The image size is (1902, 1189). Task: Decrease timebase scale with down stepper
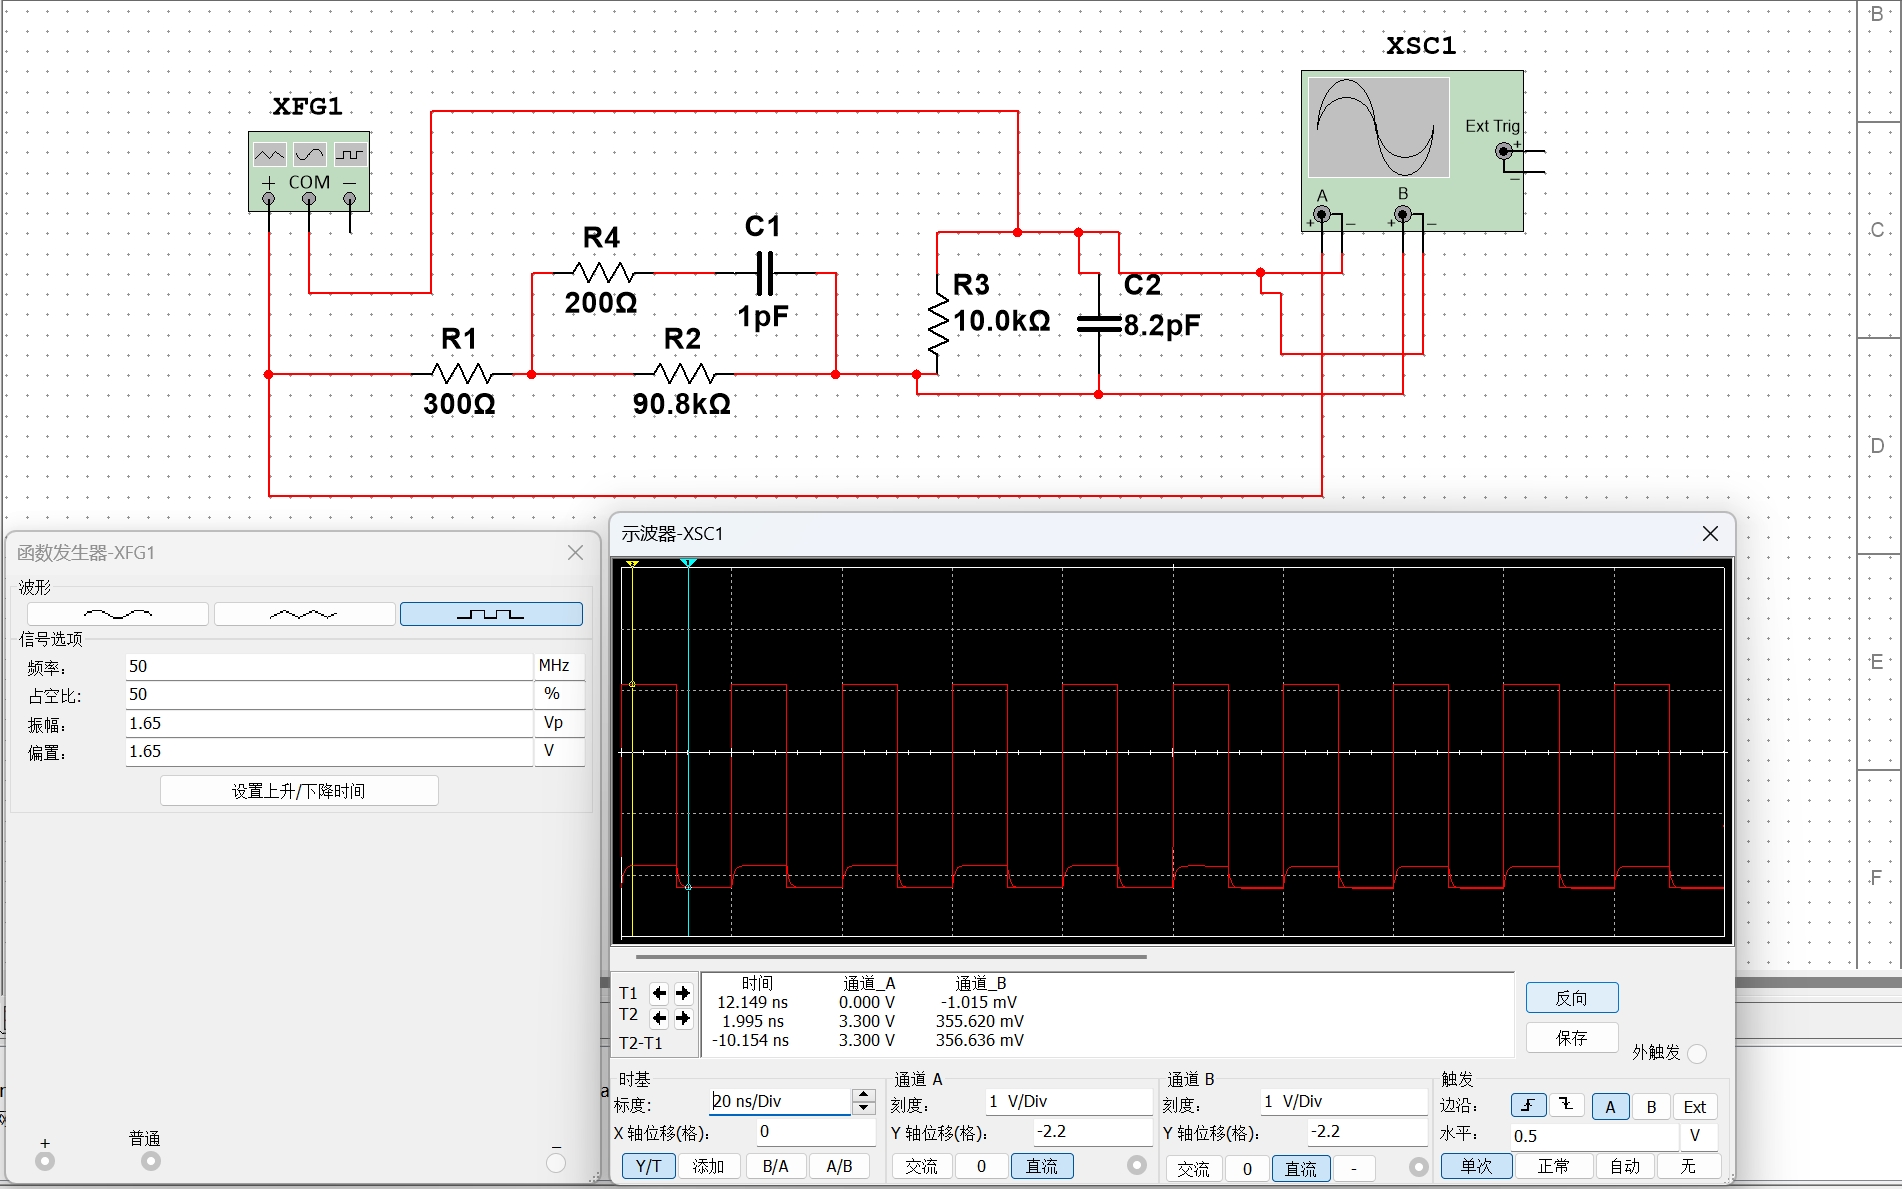pos(864,1108)
